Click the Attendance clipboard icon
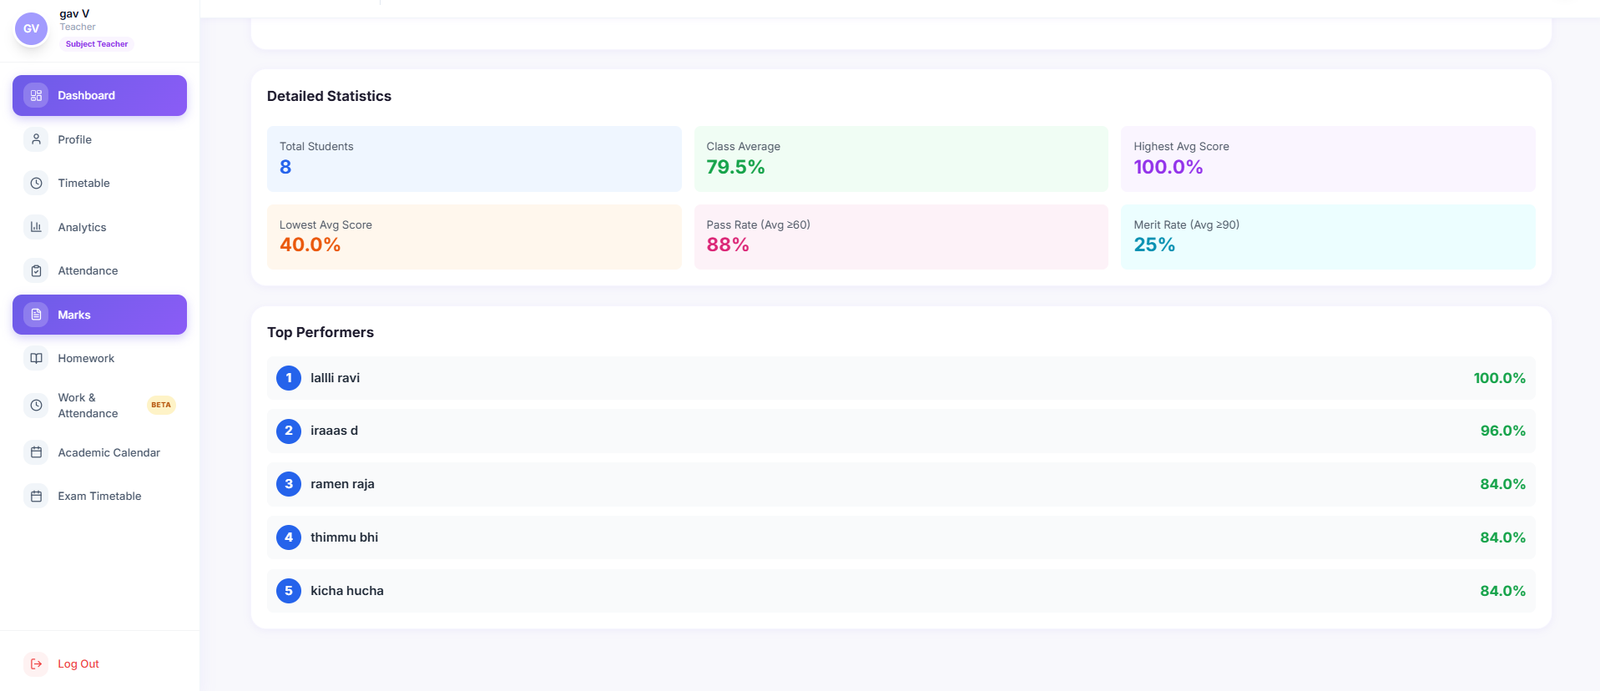The height and width of the screenshot is (691, 1600). tap(36, 270)
